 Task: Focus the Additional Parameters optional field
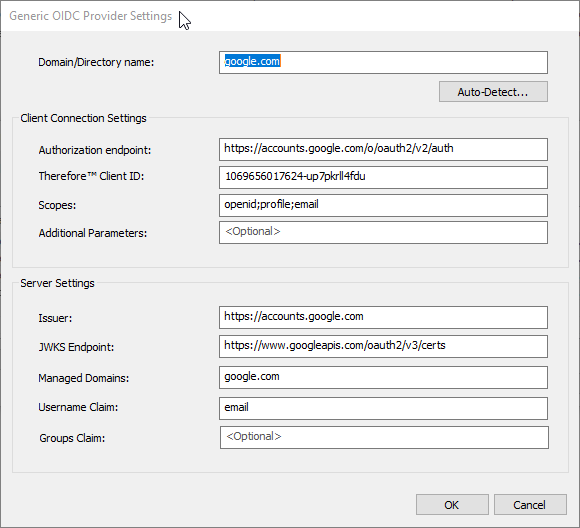383,232
